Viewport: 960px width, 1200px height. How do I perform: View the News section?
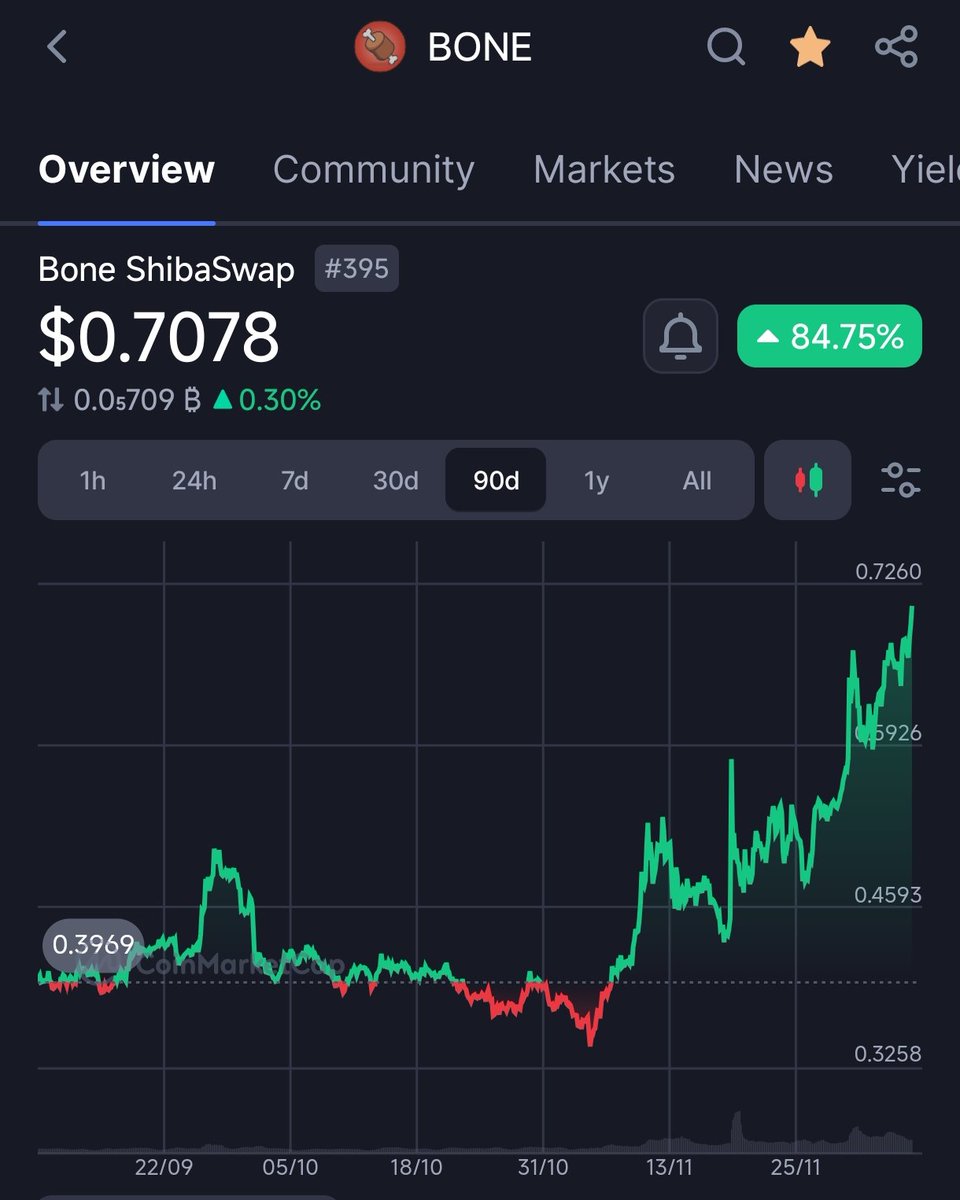tap(784, 169)
